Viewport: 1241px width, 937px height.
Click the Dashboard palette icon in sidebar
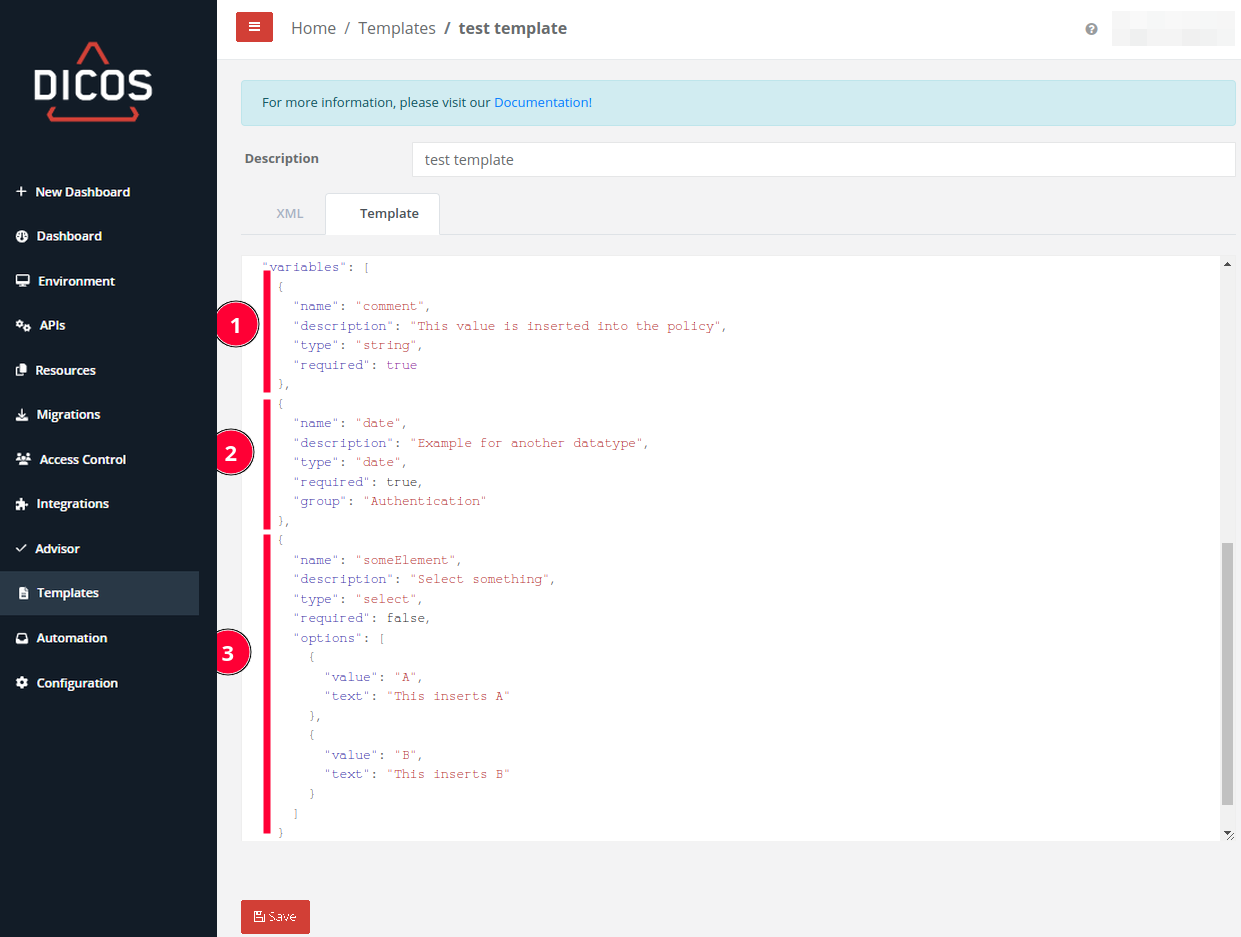(22, 237)
